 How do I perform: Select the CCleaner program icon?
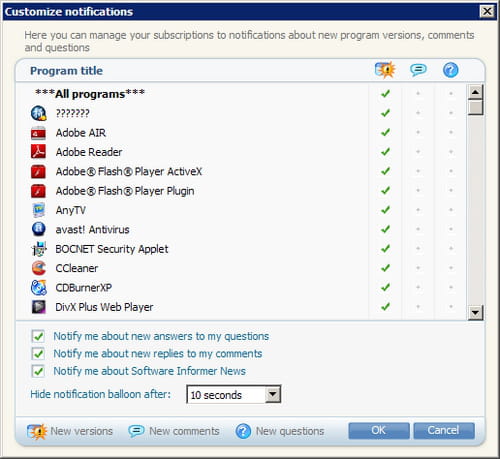pos(39,268)
